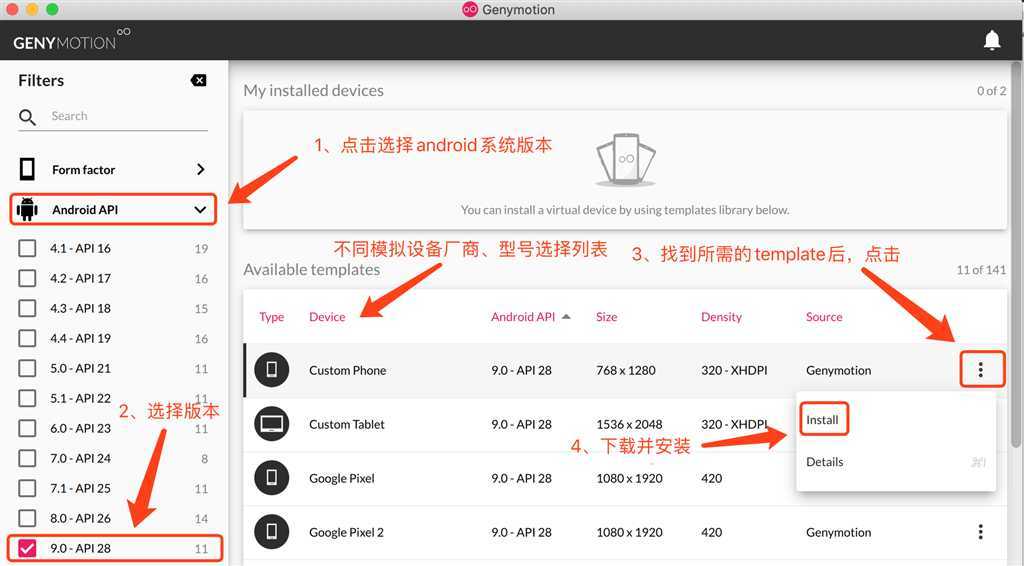Sort templates by Type column
Screen dimensions: 1024x566
tap(272, 317)
